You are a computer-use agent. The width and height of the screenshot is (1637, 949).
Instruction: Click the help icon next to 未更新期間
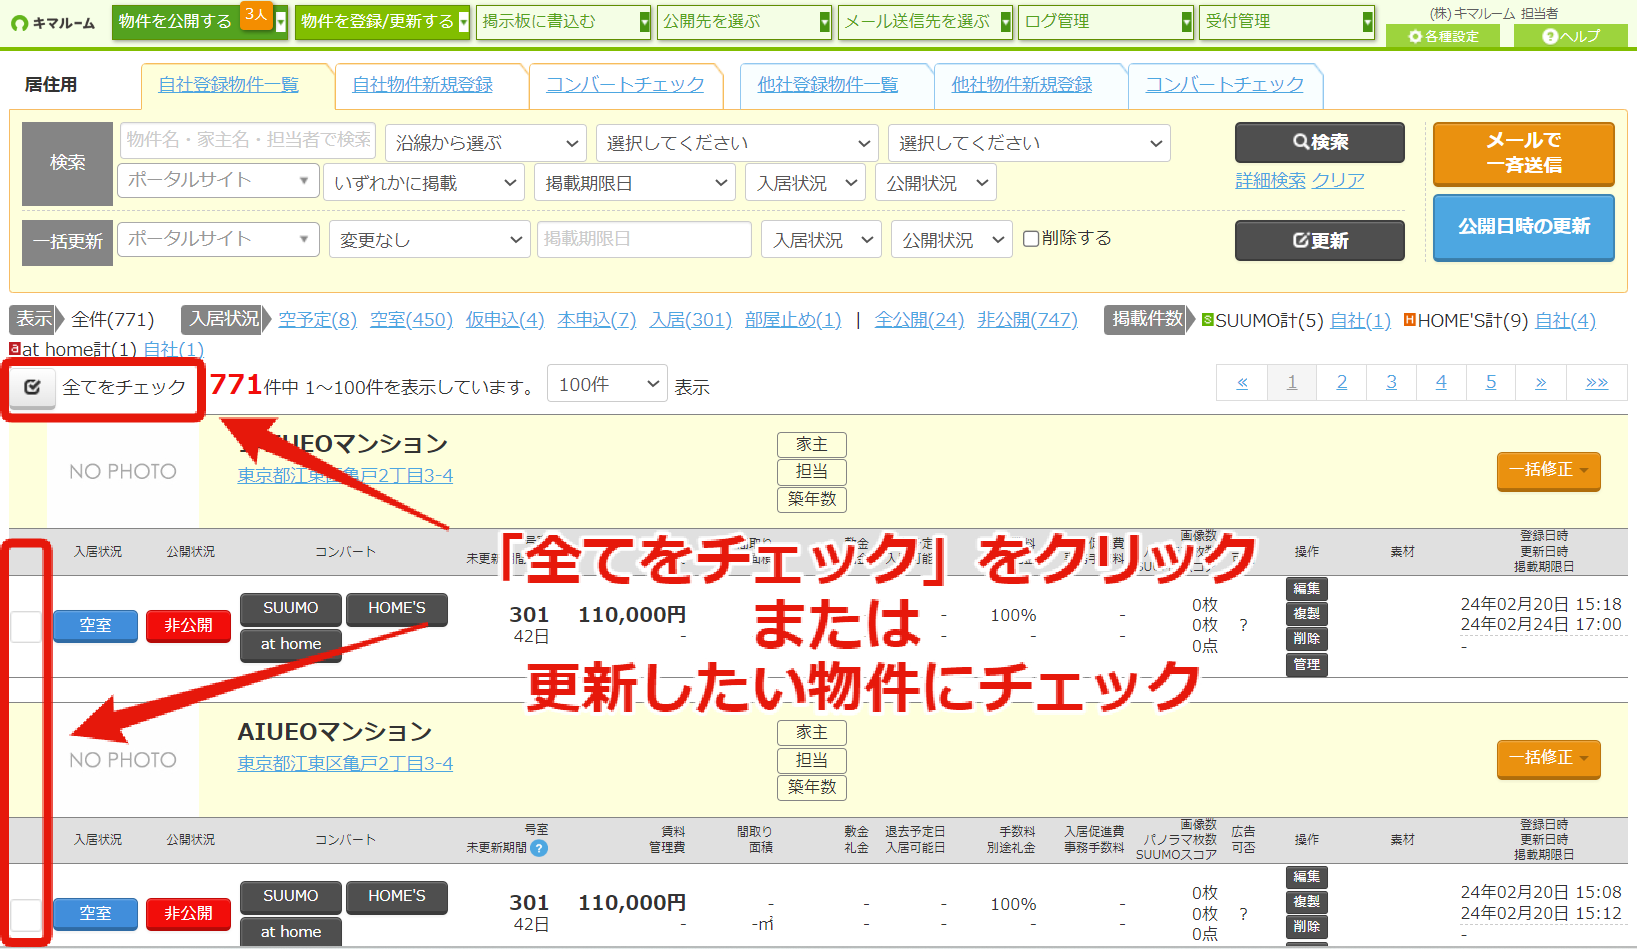tap(539, 848)
